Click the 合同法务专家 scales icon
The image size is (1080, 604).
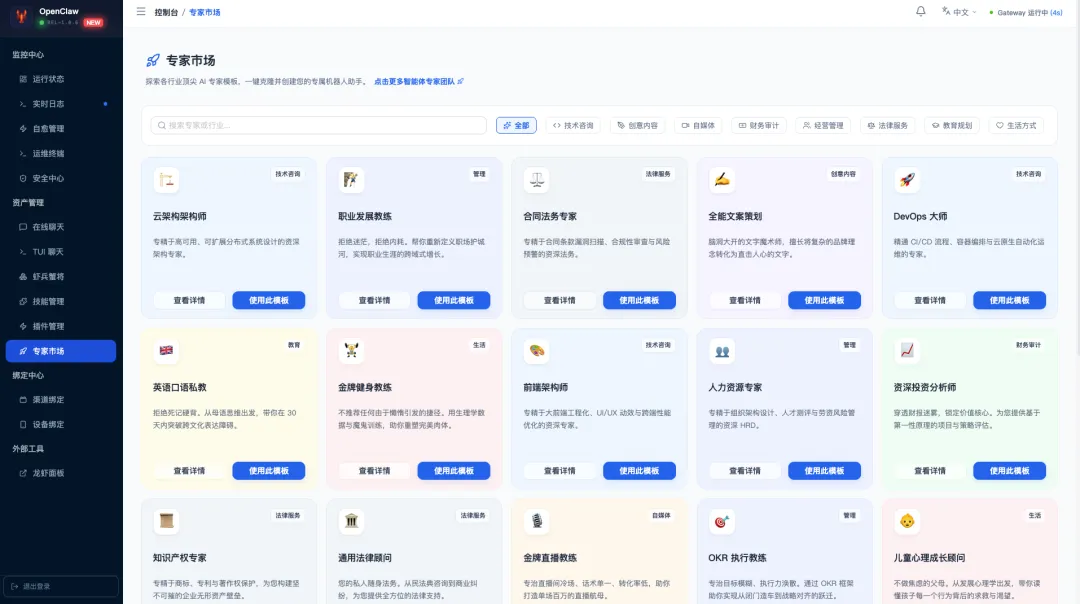coord(537,180)
